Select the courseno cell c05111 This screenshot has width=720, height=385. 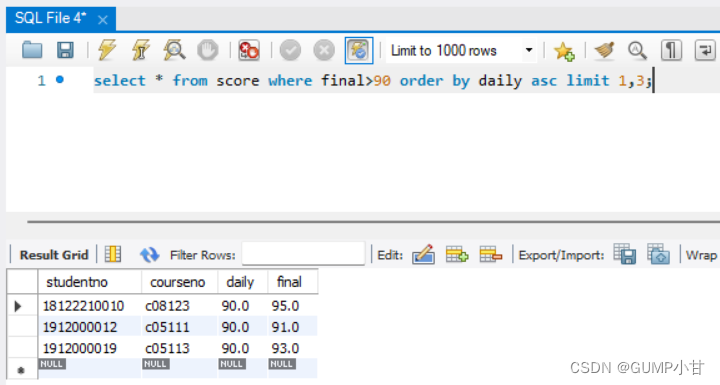180,327
